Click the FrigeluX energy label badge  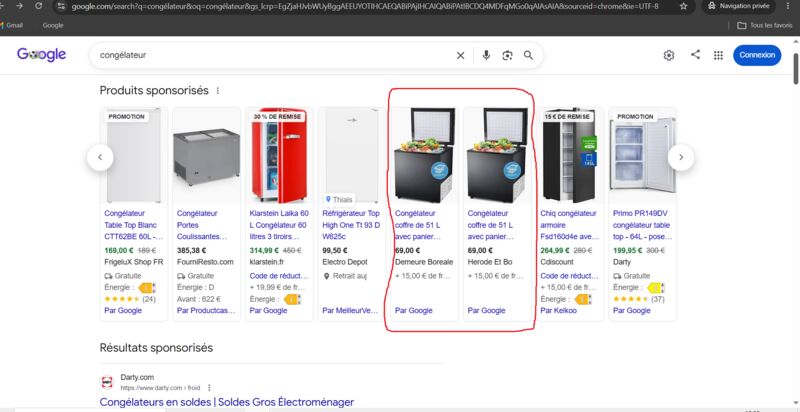[147, 288]
